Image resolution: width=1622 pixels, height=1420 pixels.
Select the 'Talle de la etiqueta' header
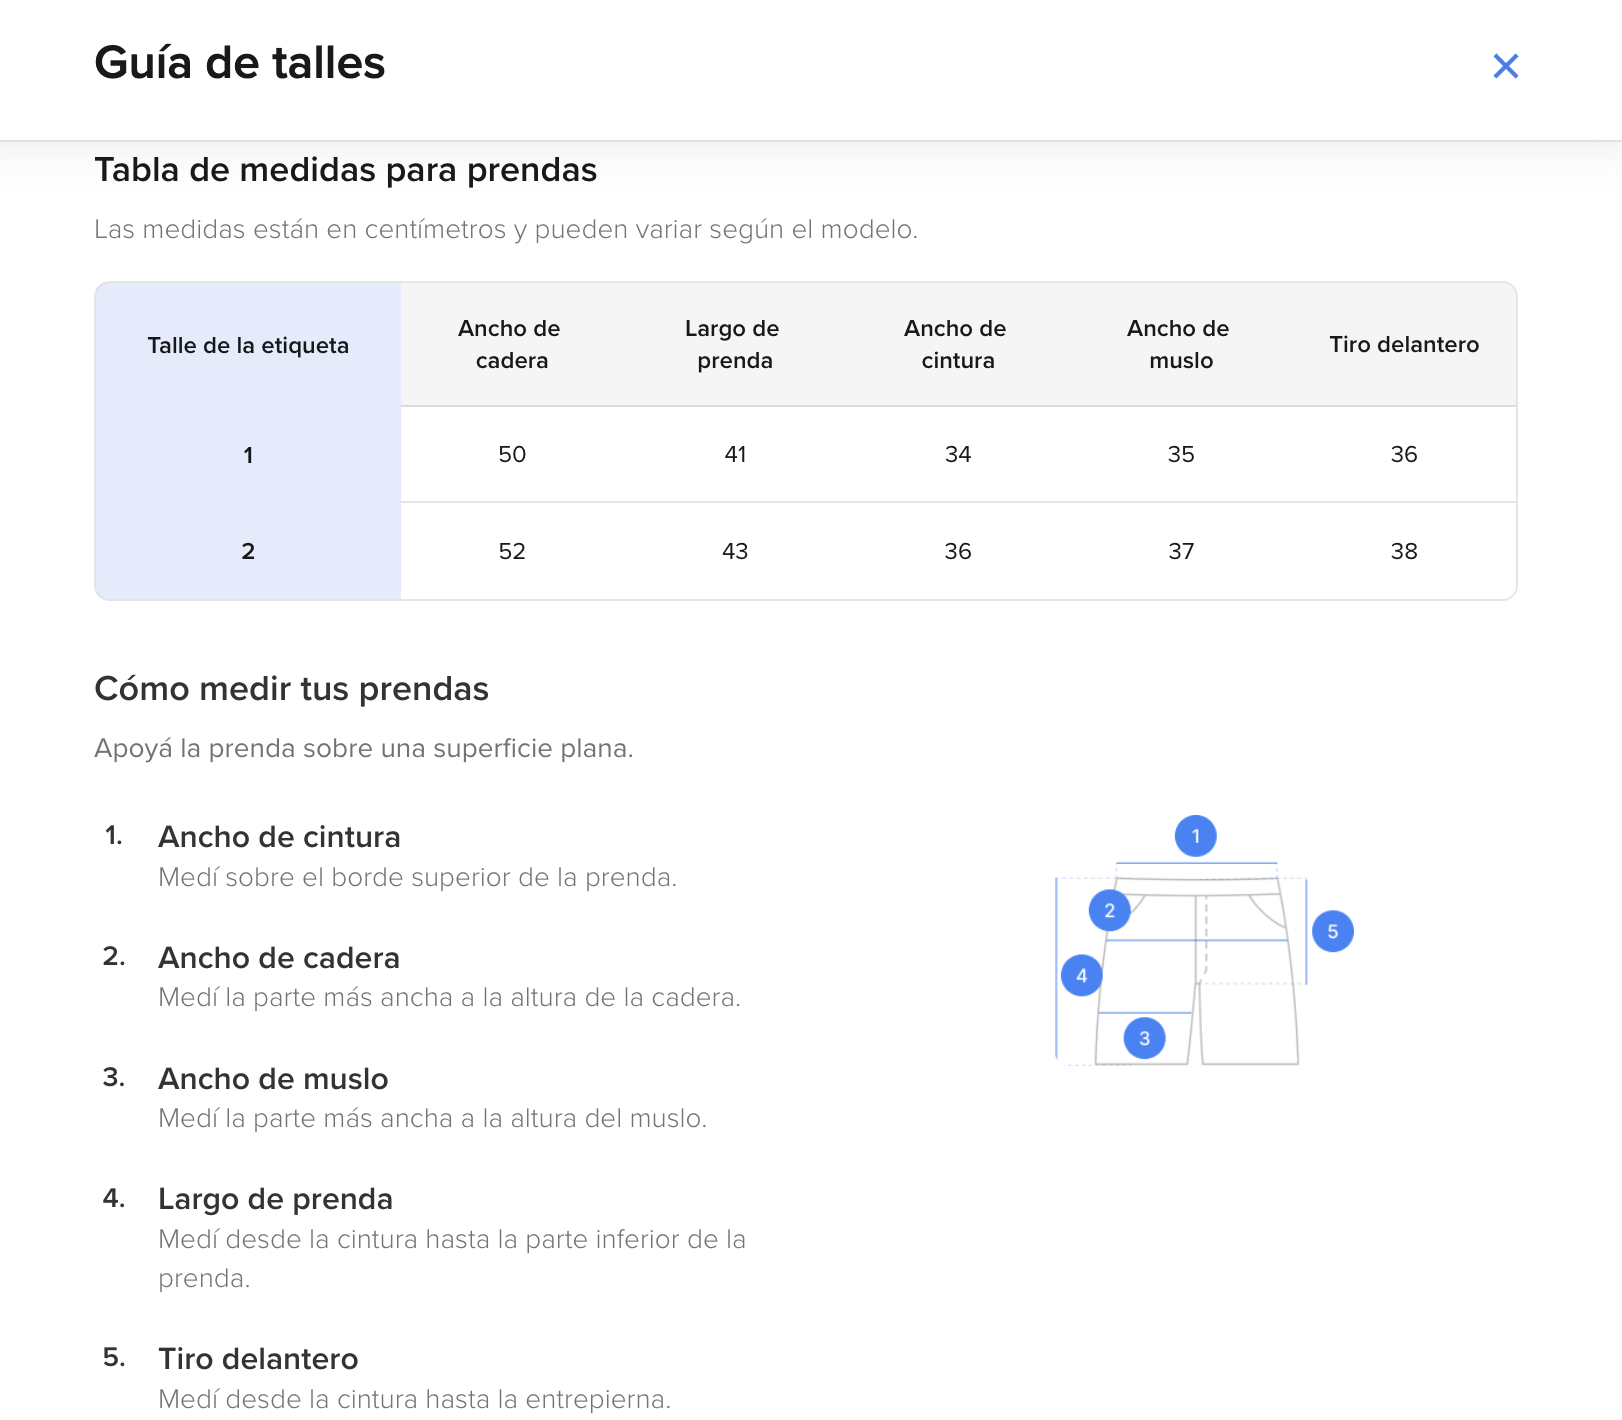(248, 345)
